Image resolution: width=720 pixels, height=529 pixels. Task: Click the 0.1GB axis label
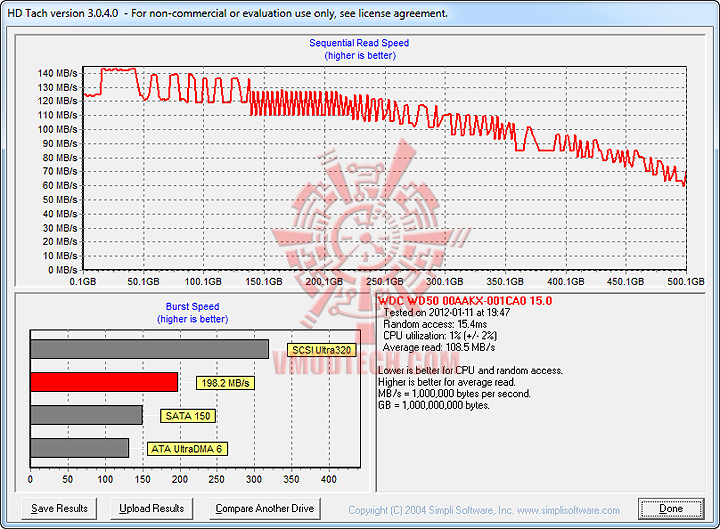[83, 281]
